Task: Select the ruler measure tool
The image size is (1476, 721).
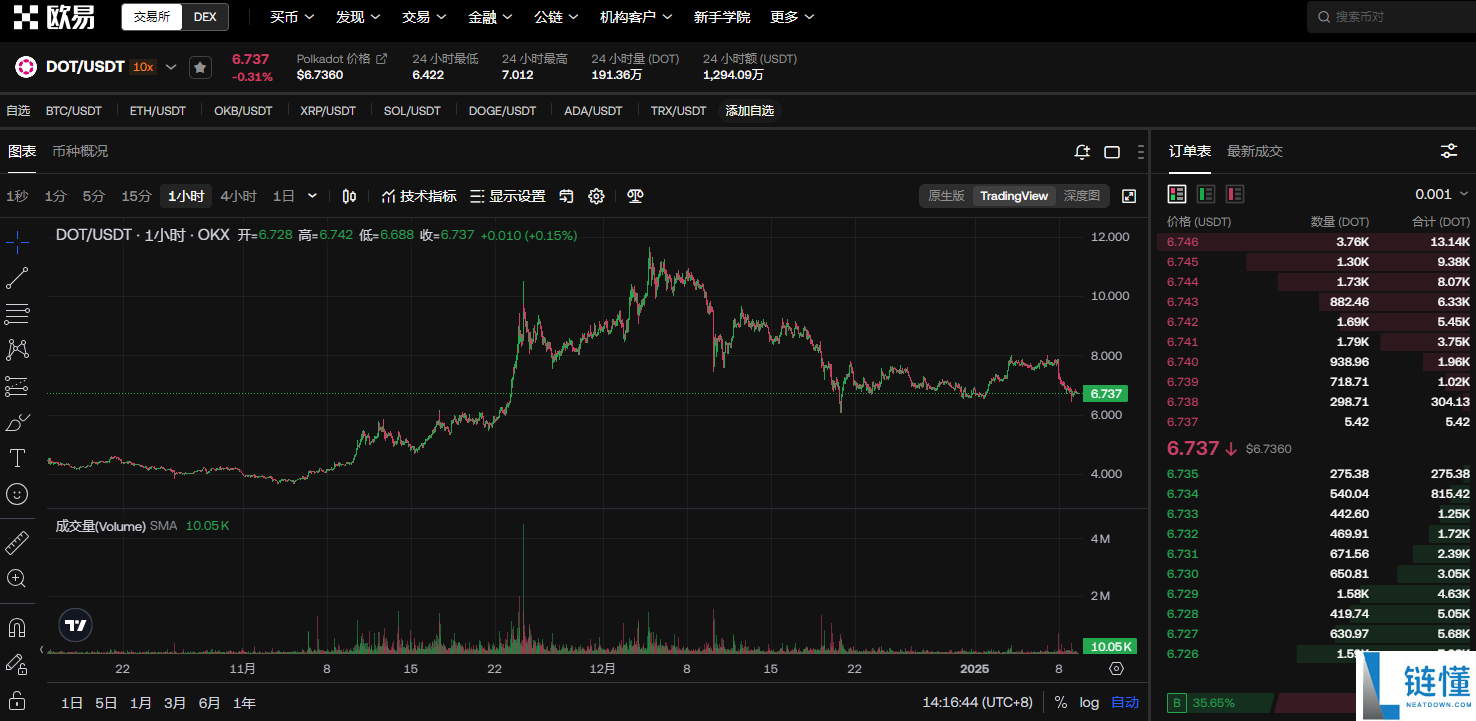Action: (x=17, y=543)
